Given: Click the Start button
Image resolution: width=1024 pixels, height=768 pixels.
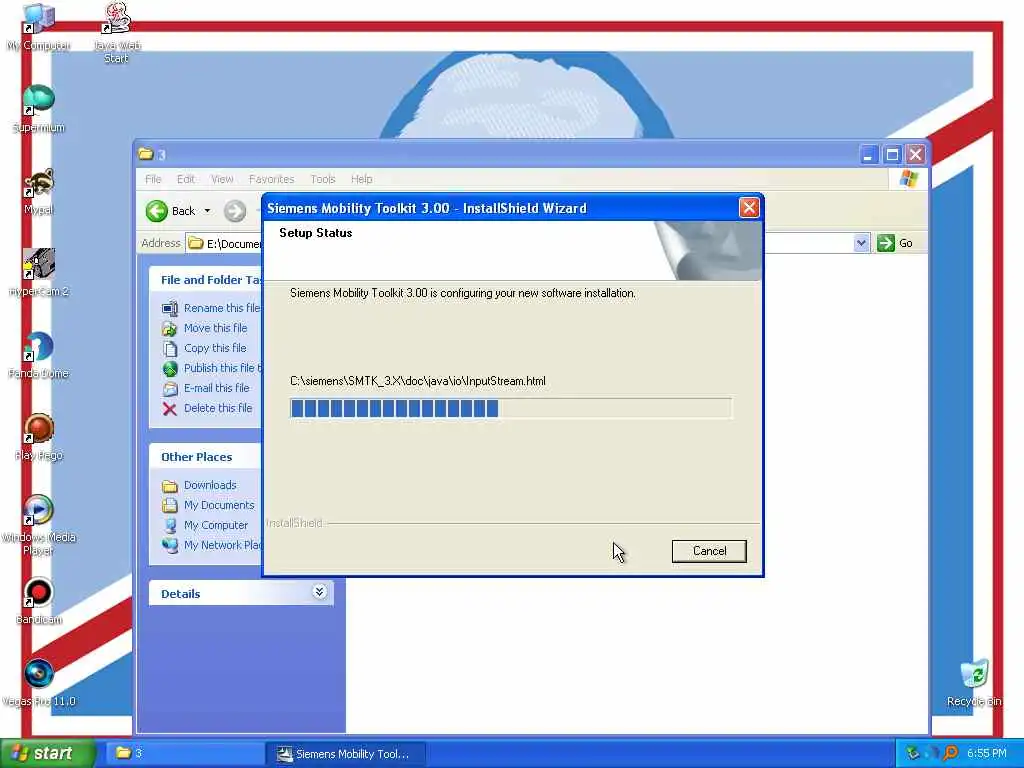Looking at the screenshot, I should click(x=46, y=754).
